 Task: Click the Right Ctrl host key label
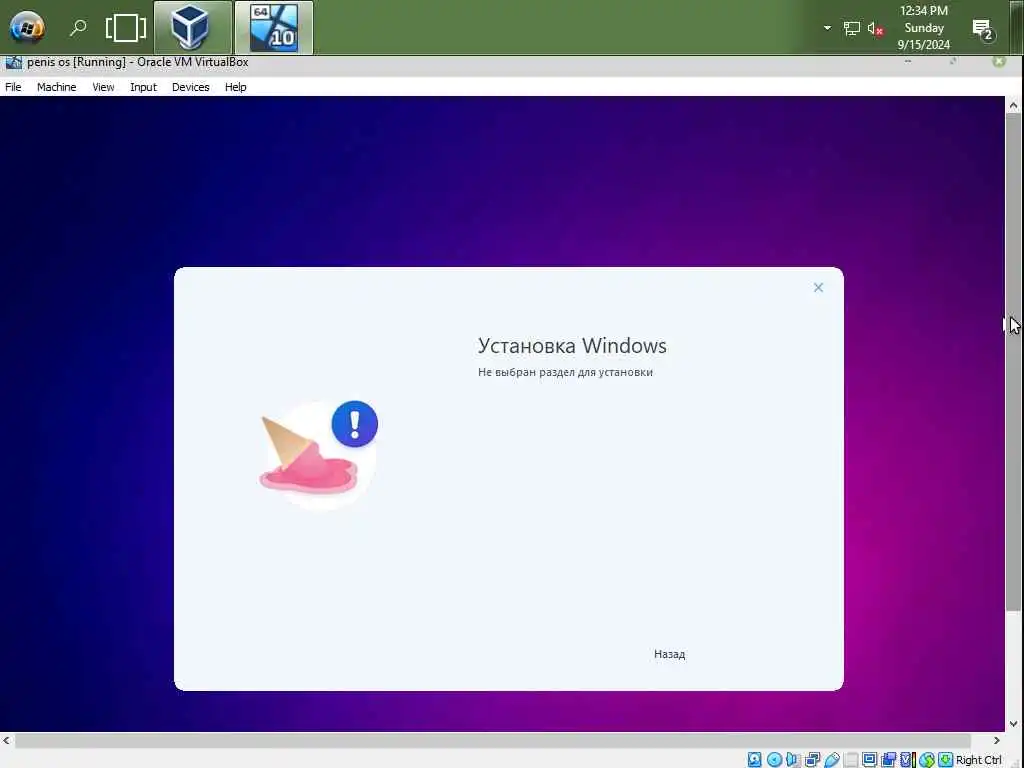978,760
